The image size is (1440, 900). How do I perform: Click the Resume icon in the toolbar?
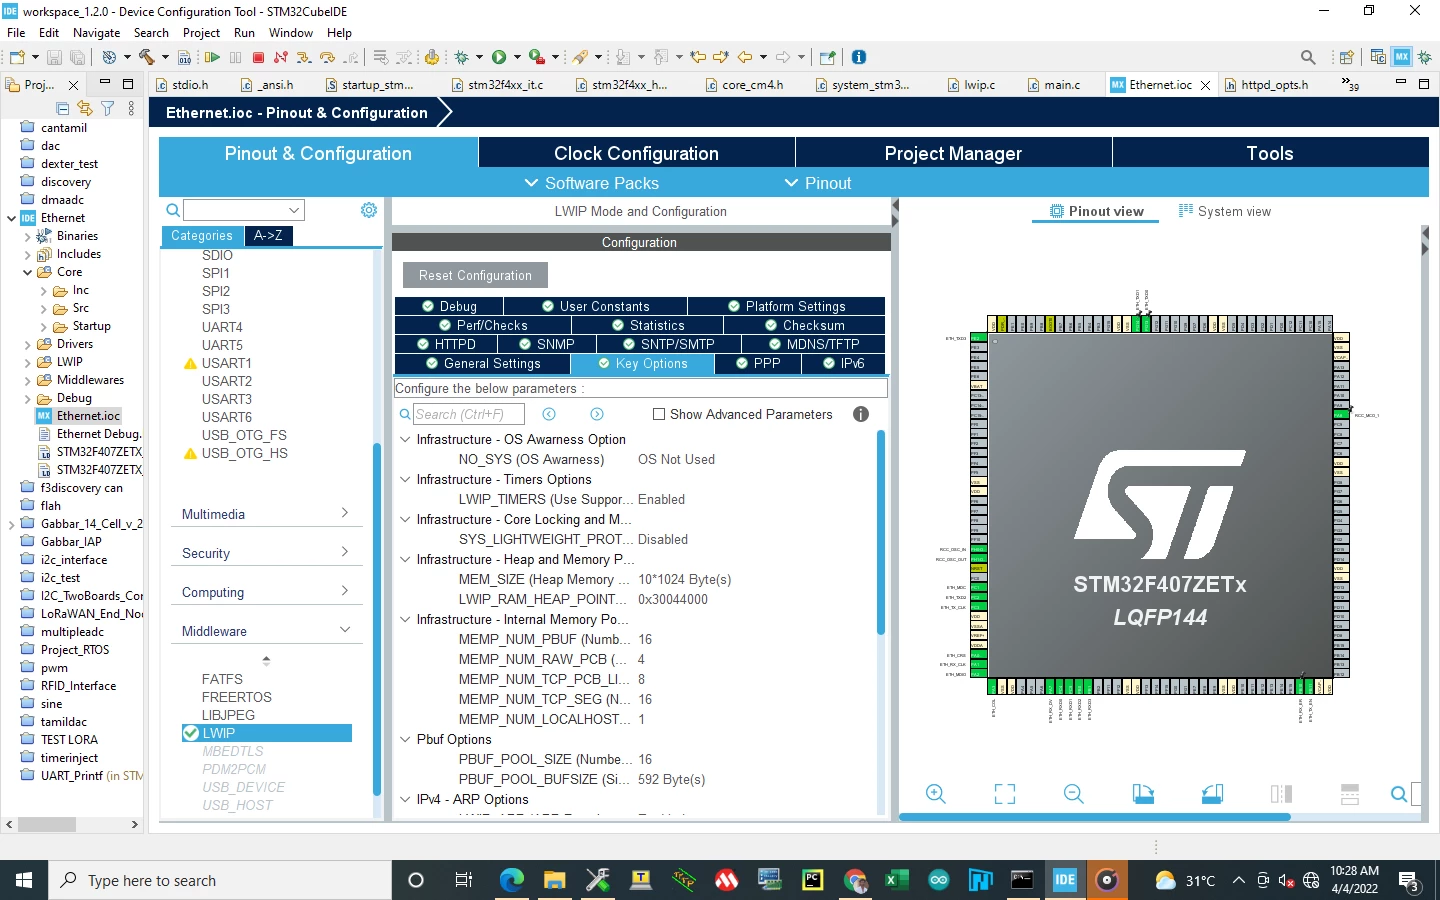(212, 57)
